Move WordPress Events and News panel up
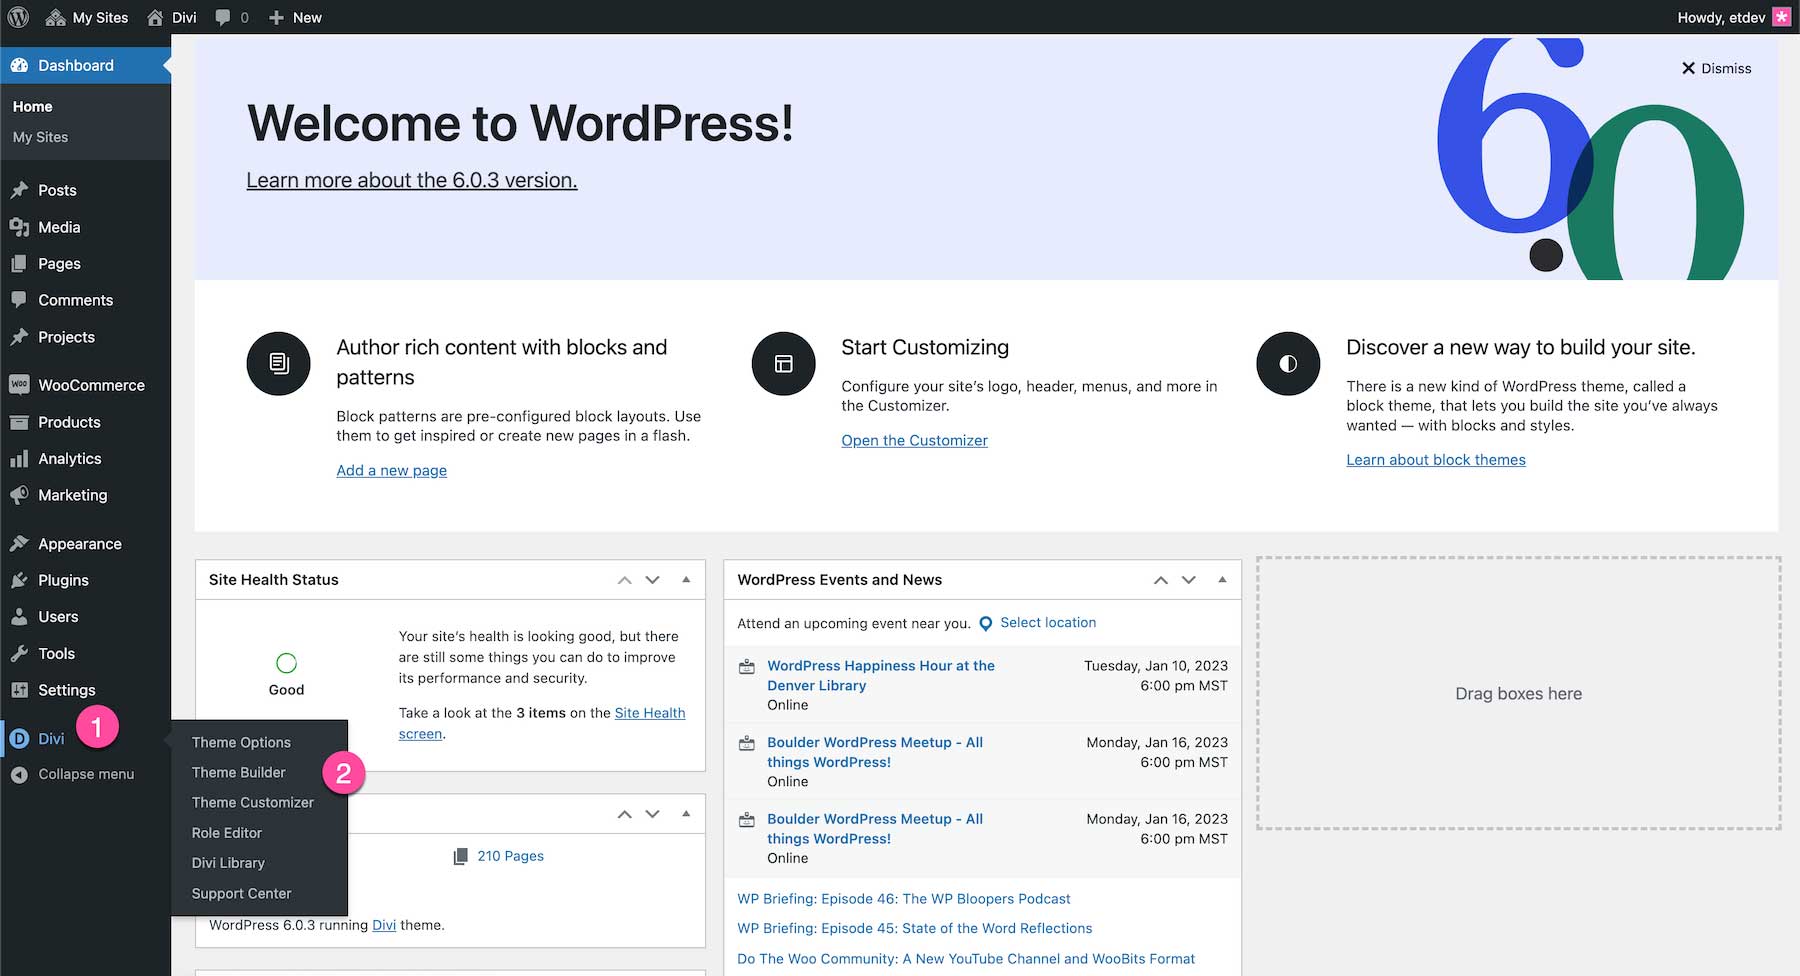 click(1161, 580)
